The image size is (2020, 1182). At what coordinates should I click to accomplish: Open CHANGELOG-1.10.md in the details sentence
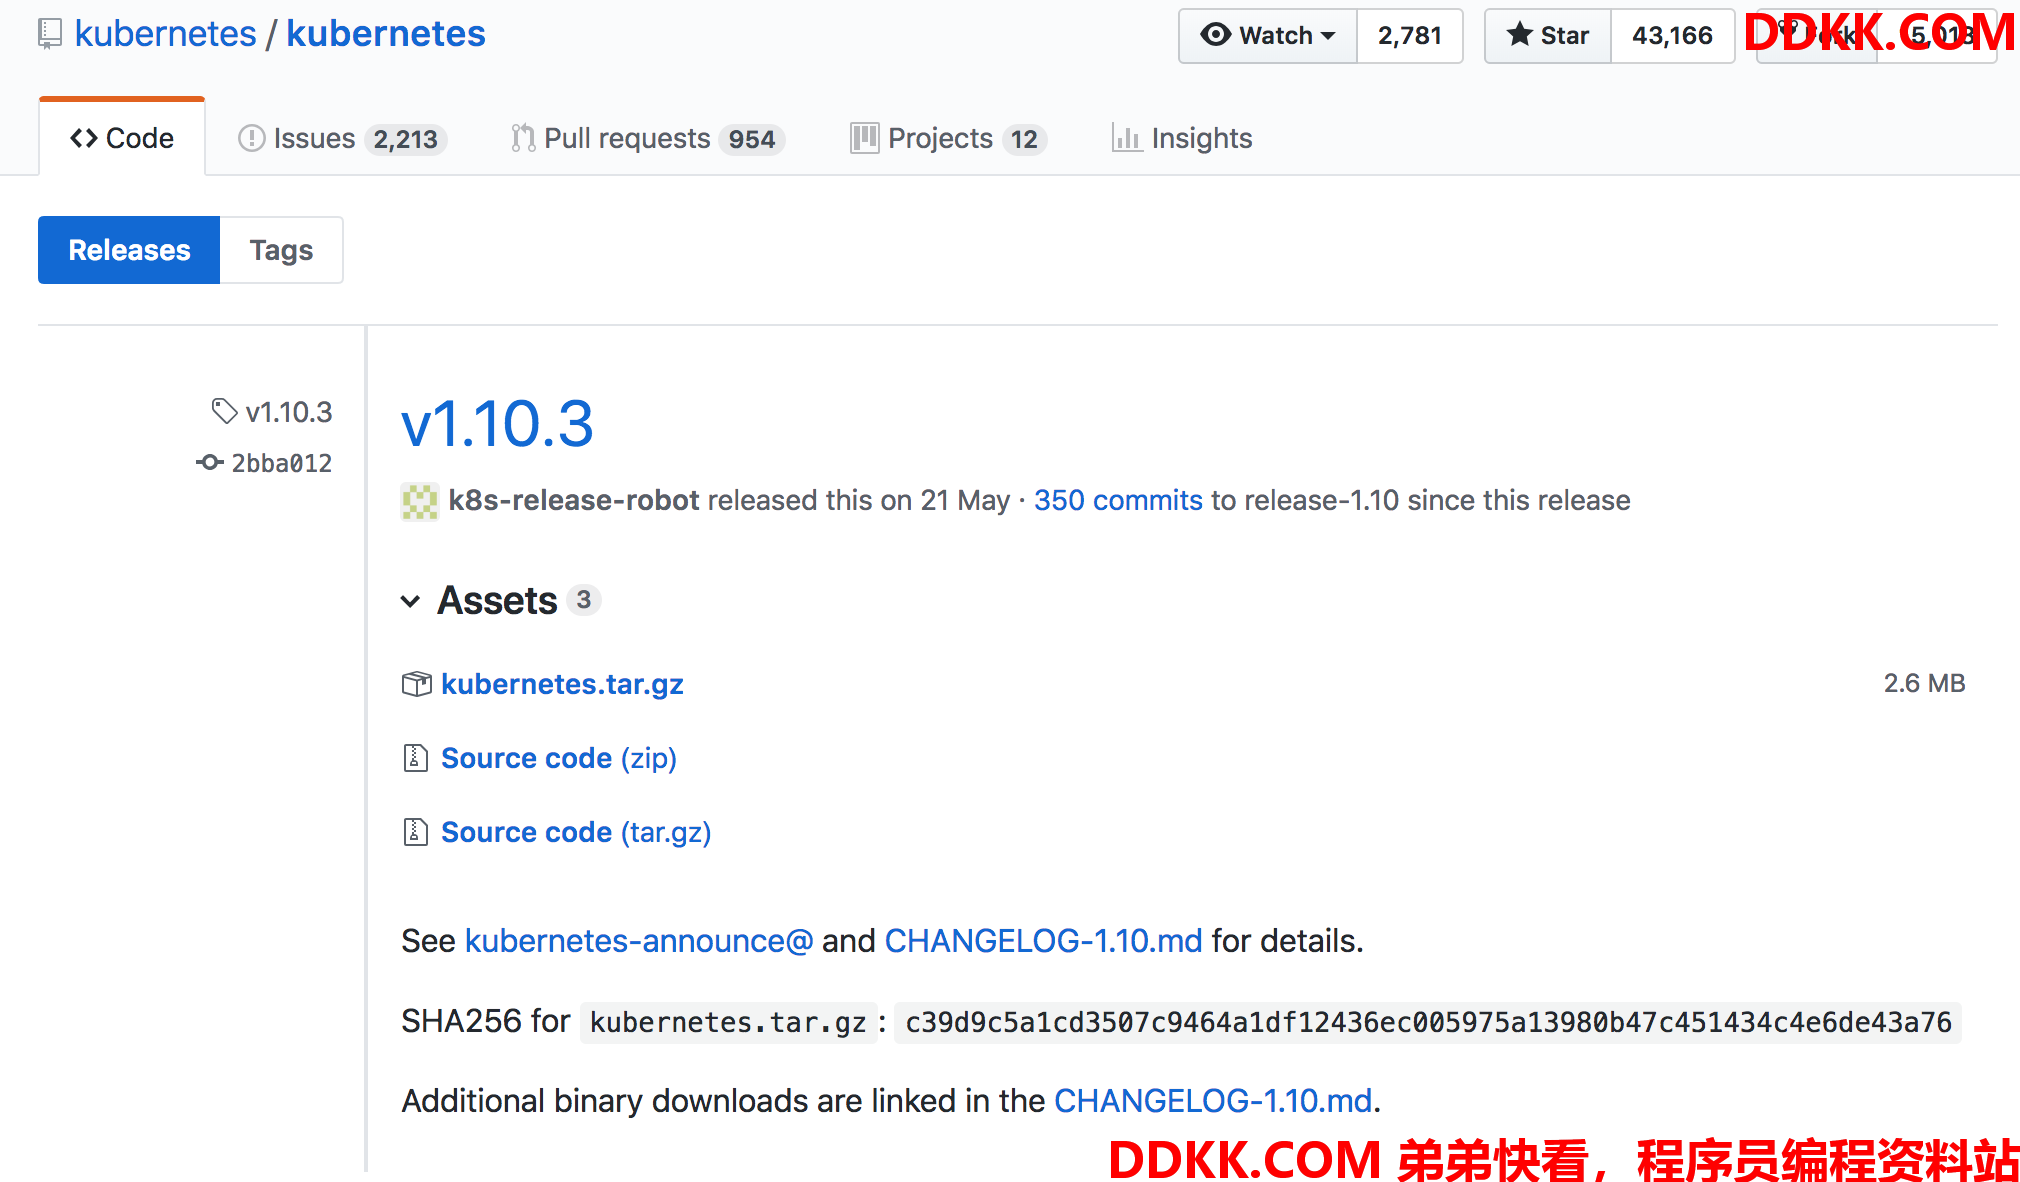coord(1043,941)
